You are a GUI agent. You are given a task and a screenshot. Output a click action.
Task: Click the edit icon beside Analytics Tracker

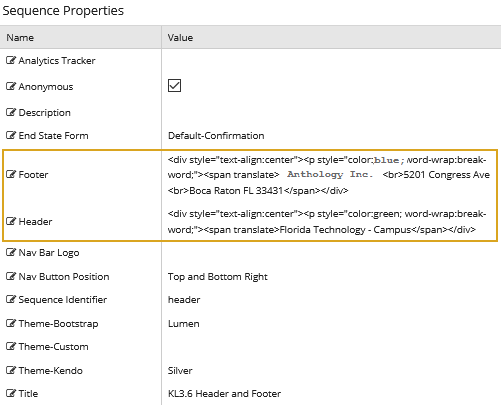pyautogui.click(x=11, y=60)
